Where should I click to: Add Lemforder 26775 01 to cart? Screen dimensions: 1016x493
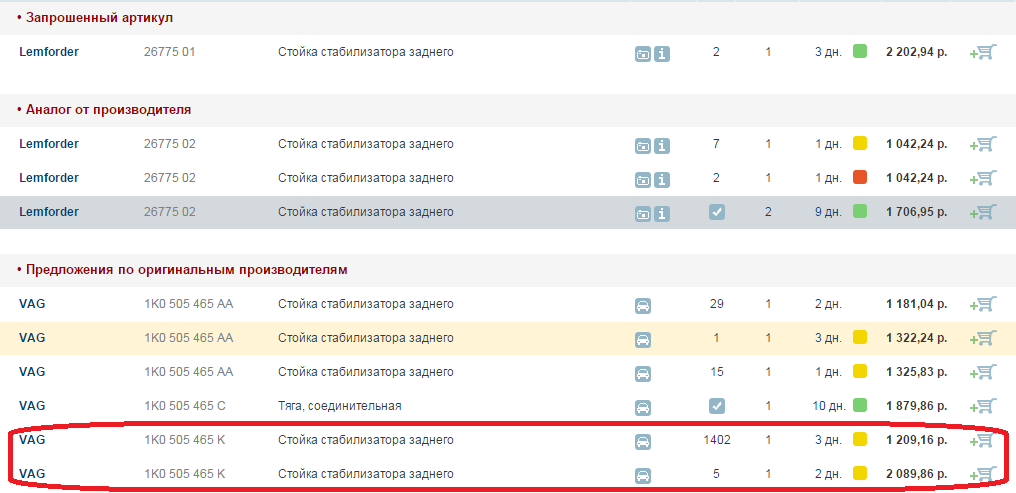pyautogui.click(x=982, y=53)
